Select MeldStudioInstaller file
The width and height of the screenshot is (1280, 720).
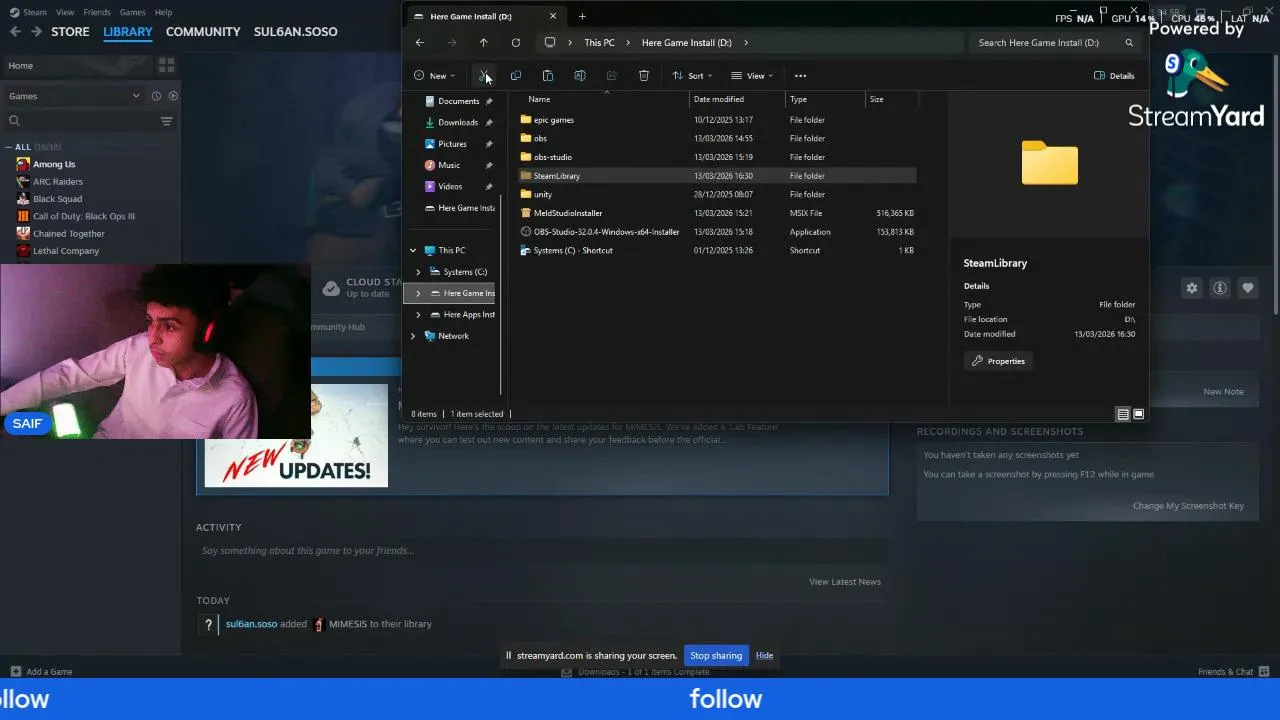point(568,213)
